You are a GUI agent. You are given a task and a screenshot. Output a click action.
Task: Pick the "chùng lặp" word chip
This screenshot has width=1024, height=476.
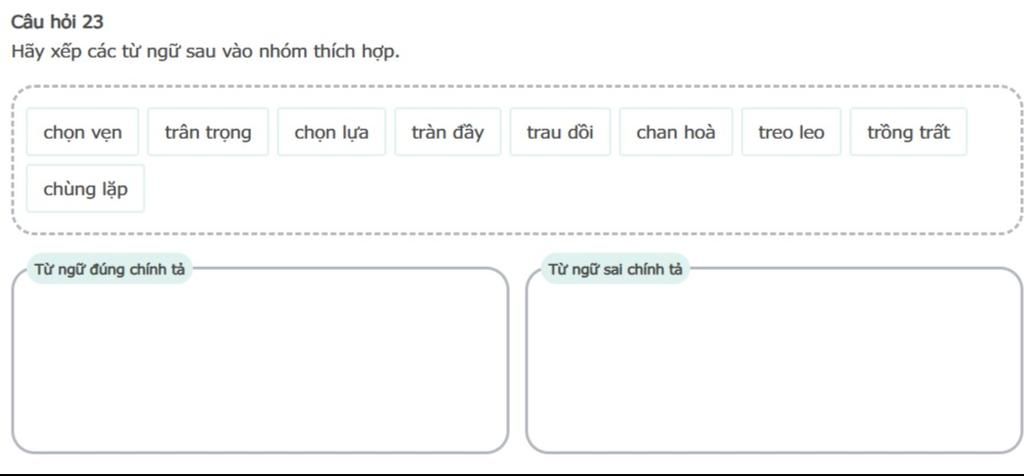[85, 189]
